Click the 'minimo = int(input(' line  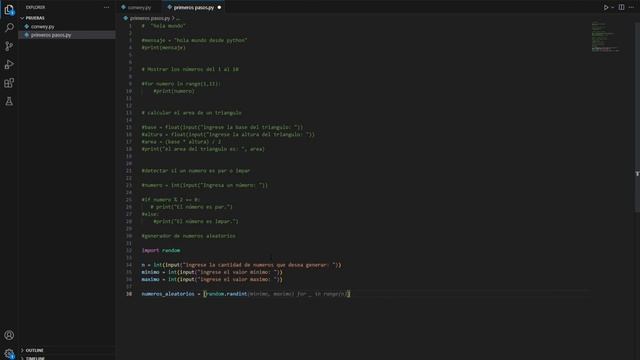coord(212,272)
